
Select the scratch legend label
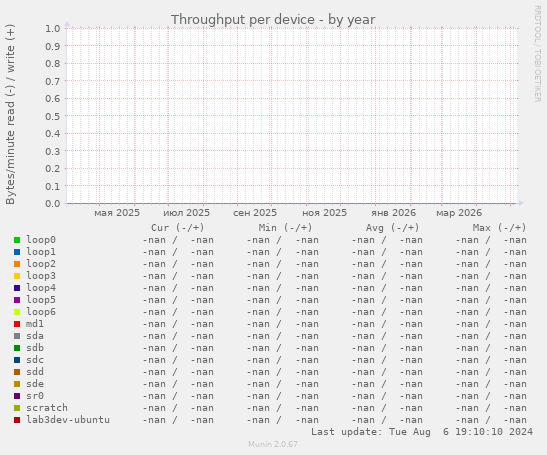(47, 408)
